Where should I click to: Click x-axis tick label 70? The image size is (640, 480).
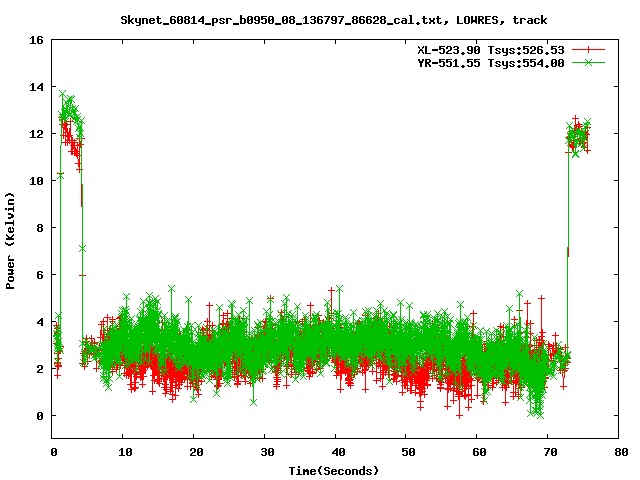pyautogui.click(x=551, y=452)
